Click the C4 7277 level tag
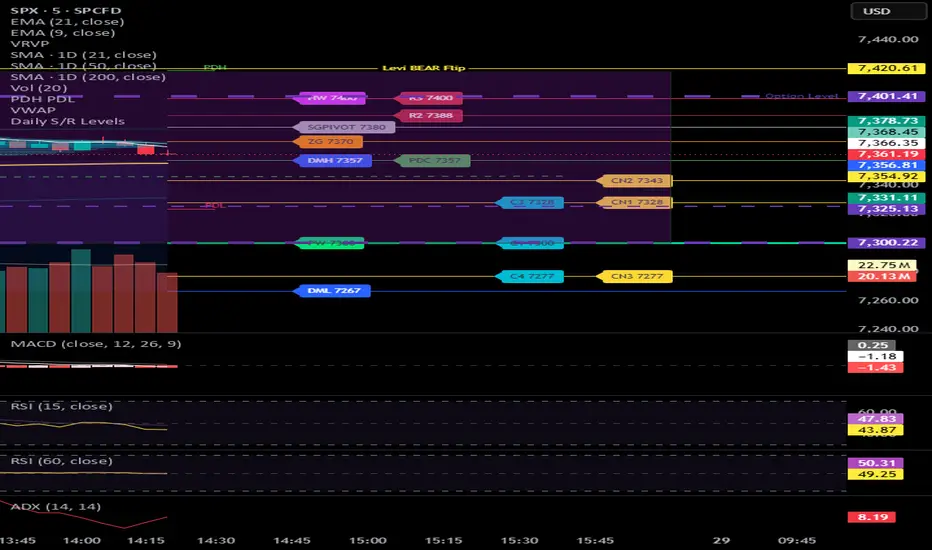Screen dimensions: 932x550 (x=530, y=276)
